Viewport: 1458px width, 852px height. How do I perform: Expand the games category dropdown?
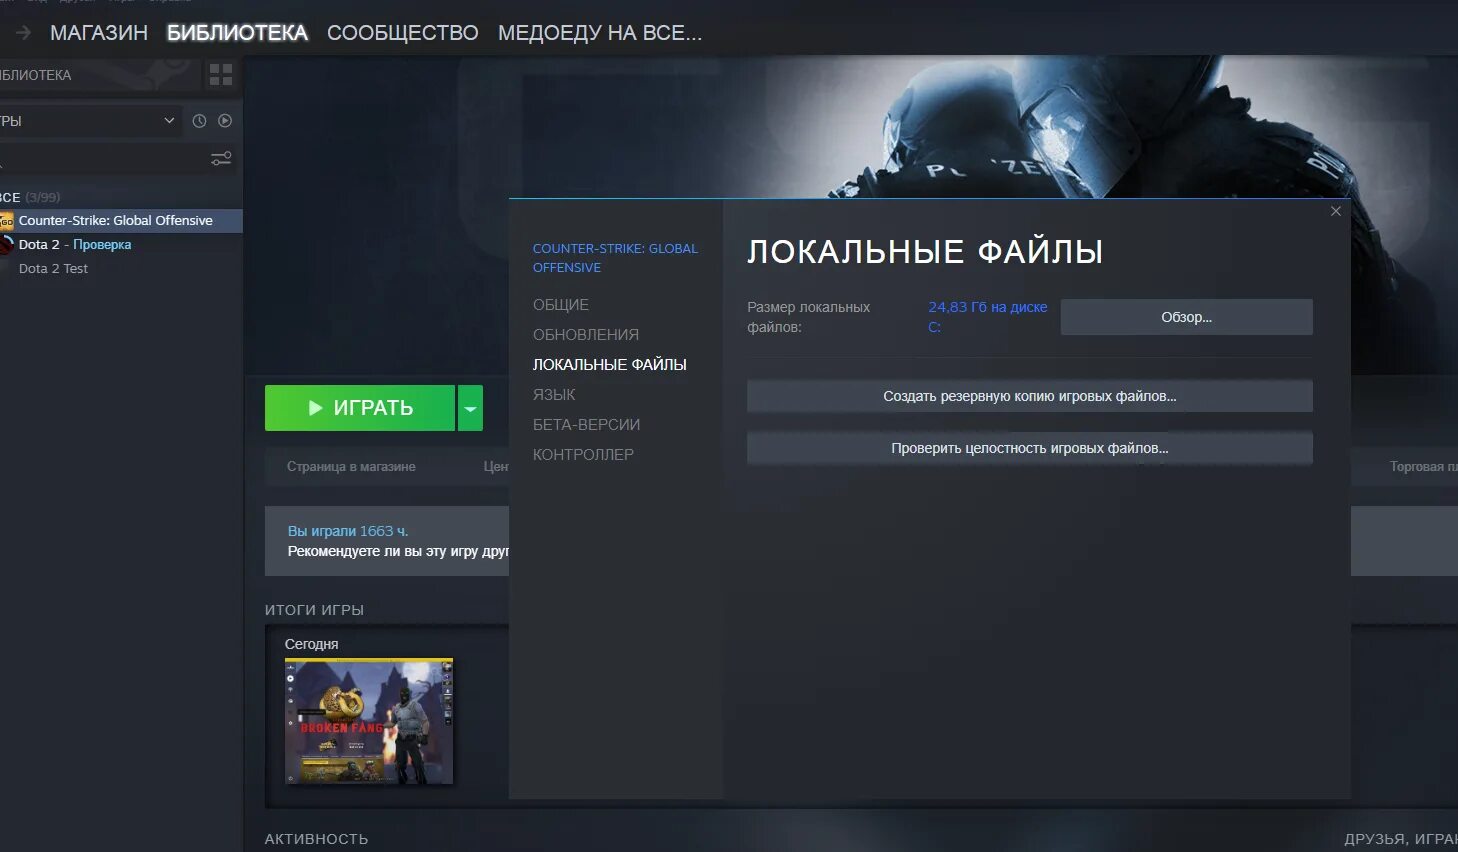tap(169, 121)
